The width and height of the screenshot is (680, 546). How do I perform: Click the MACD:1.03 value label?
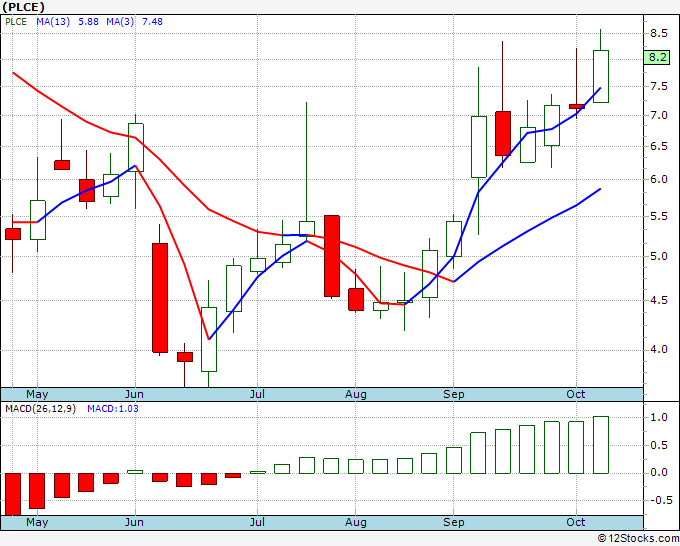[x=113, y=409]
